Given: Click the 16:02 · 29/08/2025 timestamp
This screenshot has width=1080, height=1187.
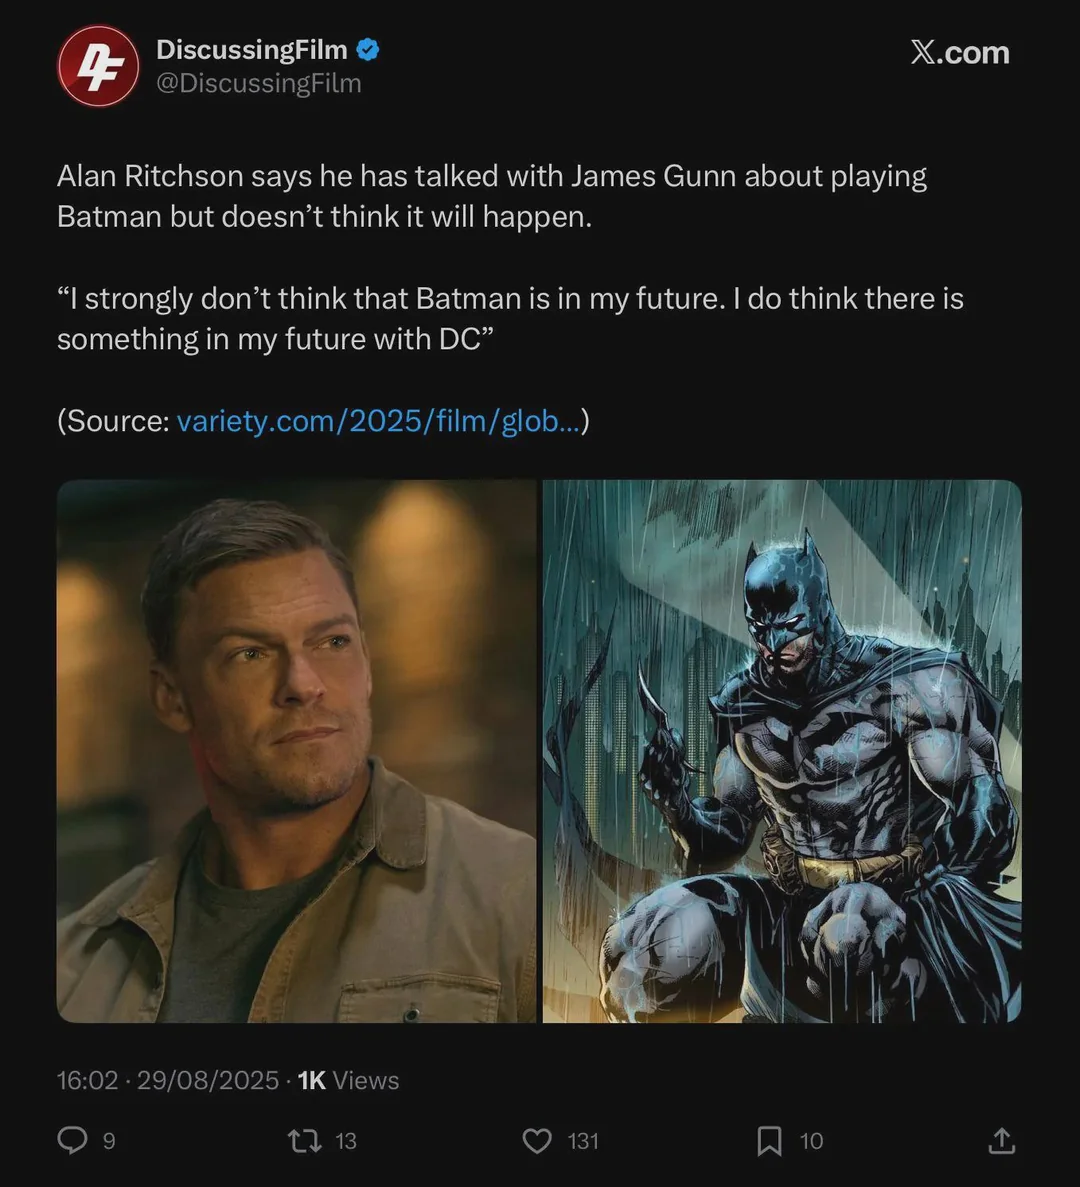Looking at the screenshot, I should 167,1080.
